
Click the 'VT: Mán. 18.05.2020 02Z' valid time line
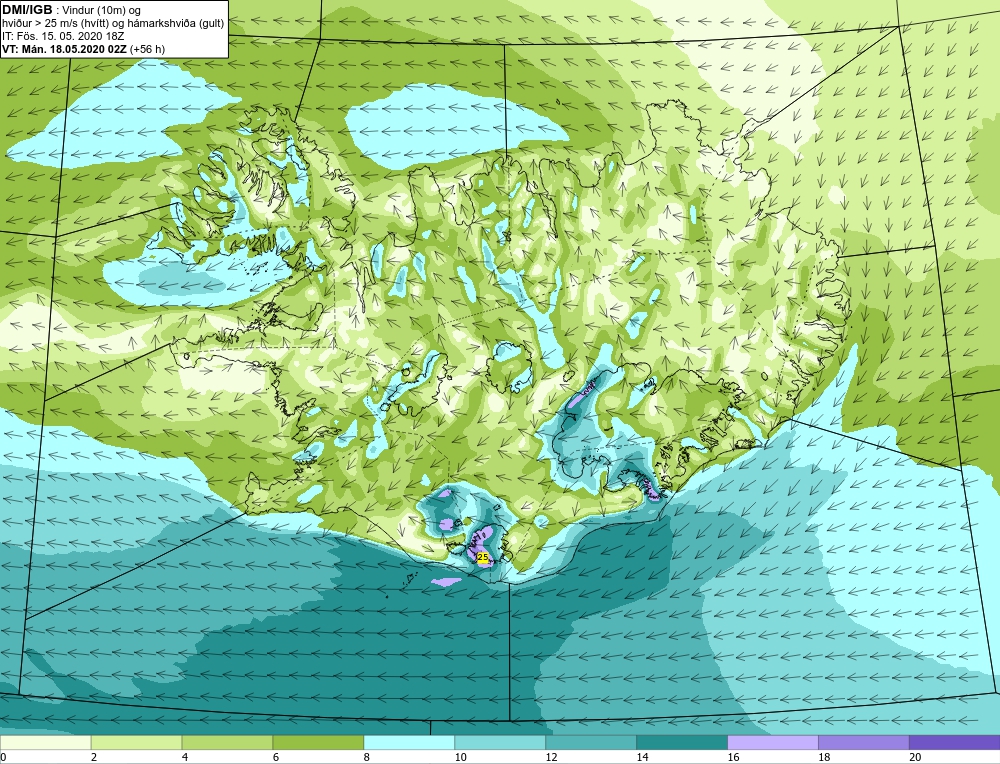(x=84, y=48)
